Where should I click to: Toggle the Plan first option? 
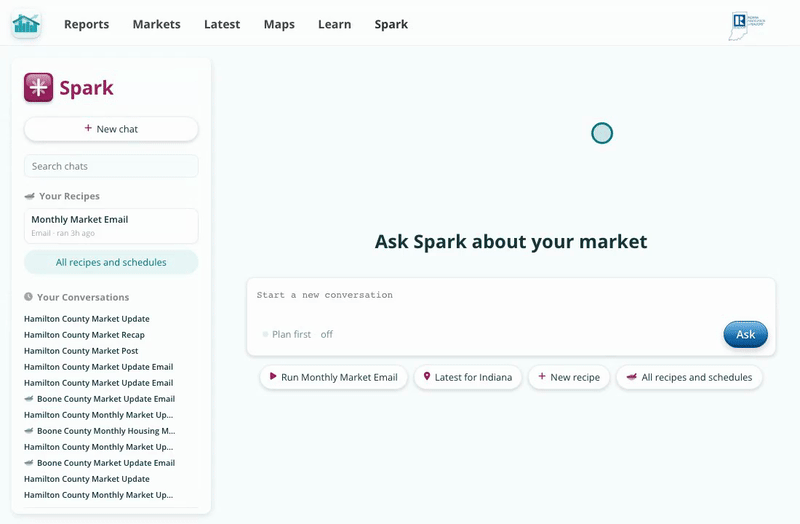click(x=297, y=335)
